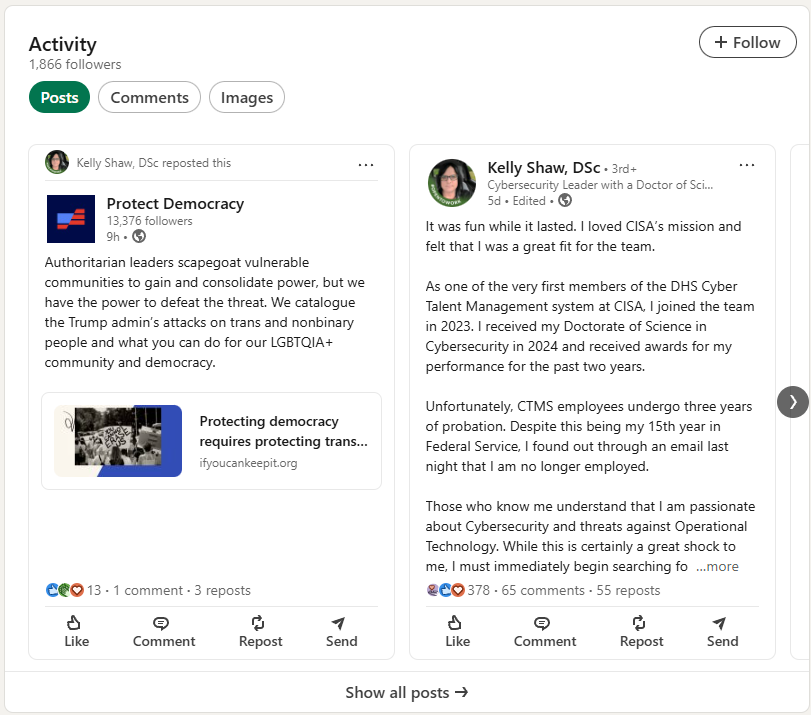View '55 reposts' on Kelly Shaw post

pos(628,590)
